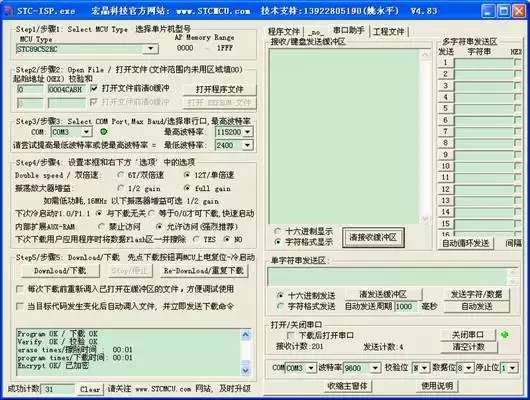Click the STC-ISP app icon in title bar
530x400 pixels.
click(8, 11)
